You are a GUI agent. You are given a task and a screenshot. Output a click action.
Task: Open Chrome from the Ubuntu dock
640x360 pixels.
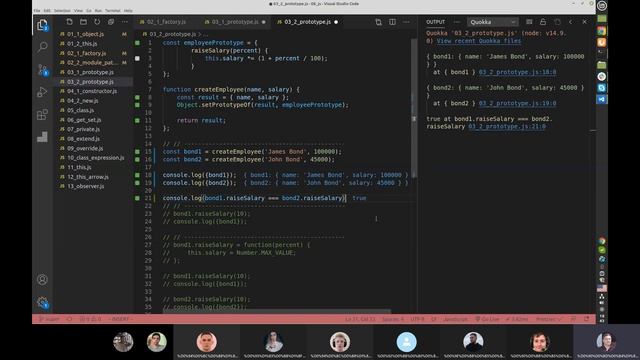click(x=602, y=31)
